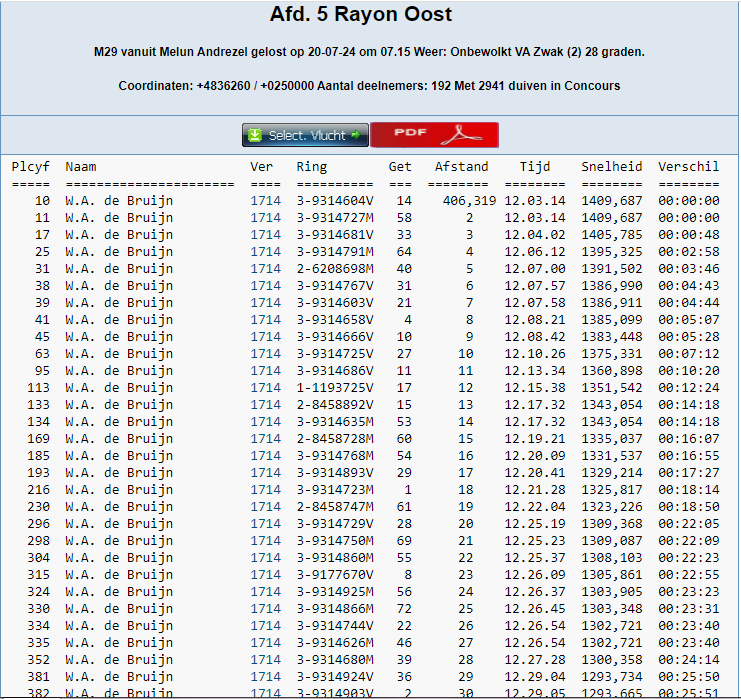
Task: Open the 1714 link for ring 3-9314604V
Action: pyautogui.click(x=265, y=201)
